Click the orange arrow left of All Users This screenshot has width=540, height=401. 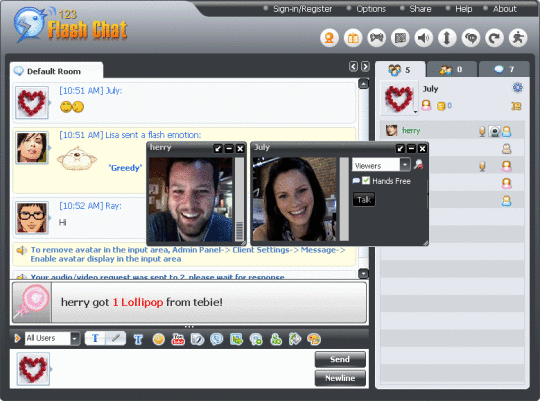coord(17,338)
